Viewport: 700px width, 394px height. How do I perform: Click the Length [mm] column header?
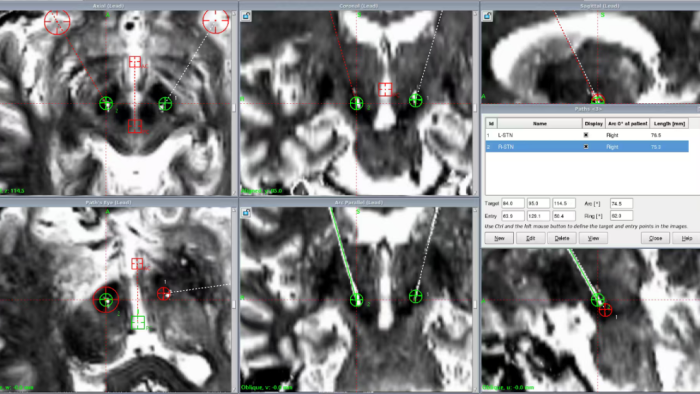669,124
